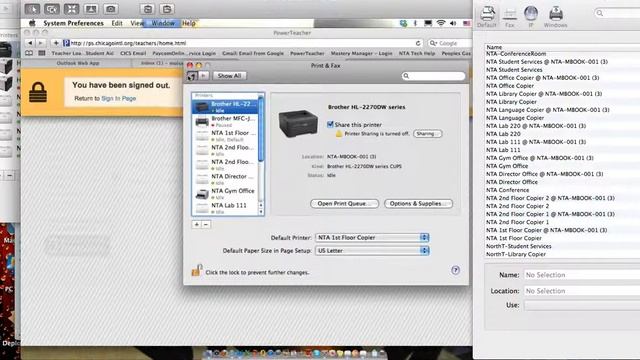Click the display menu bar icon
640x360 pixels.
pyautogui.click(x=428, y=23)
